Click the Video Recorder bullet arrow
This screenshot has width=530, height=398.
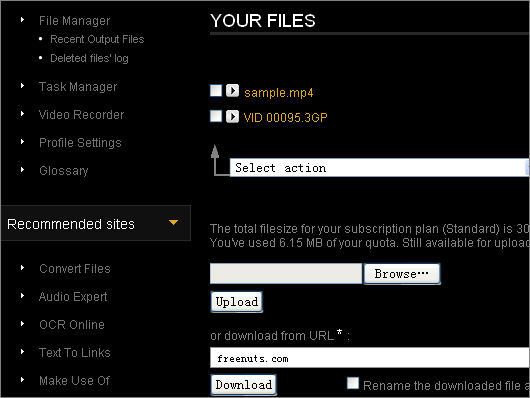(22, 114)
